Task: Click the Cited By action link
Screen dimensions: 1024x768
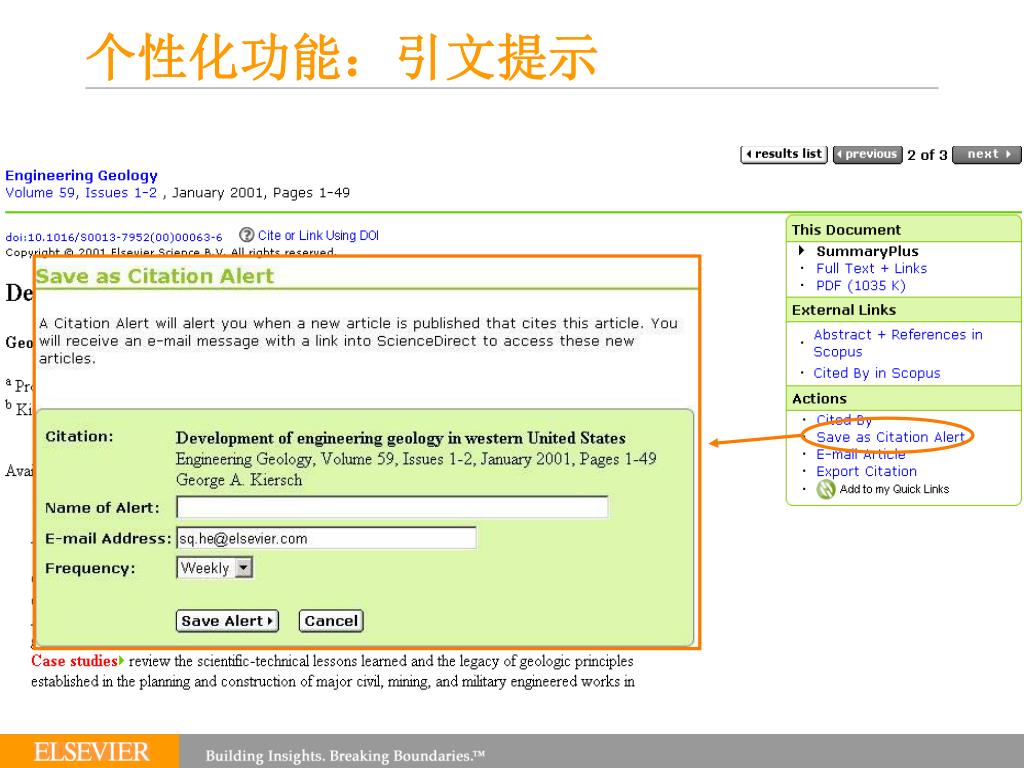Action: pyautogui.click(x=844, y=420)
